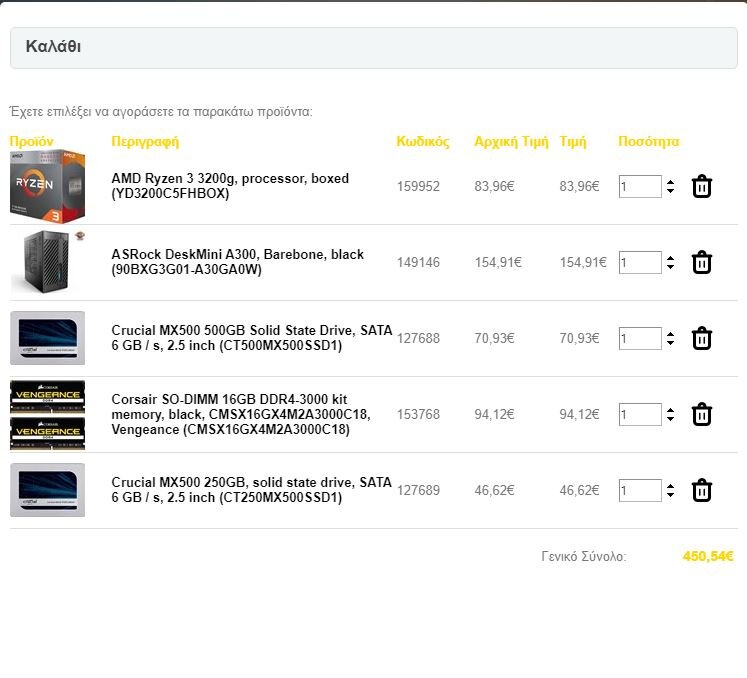Decrease quantity of Corsair SO-DIMM 16GB
747x678 pixels.
tap(670, 419)
